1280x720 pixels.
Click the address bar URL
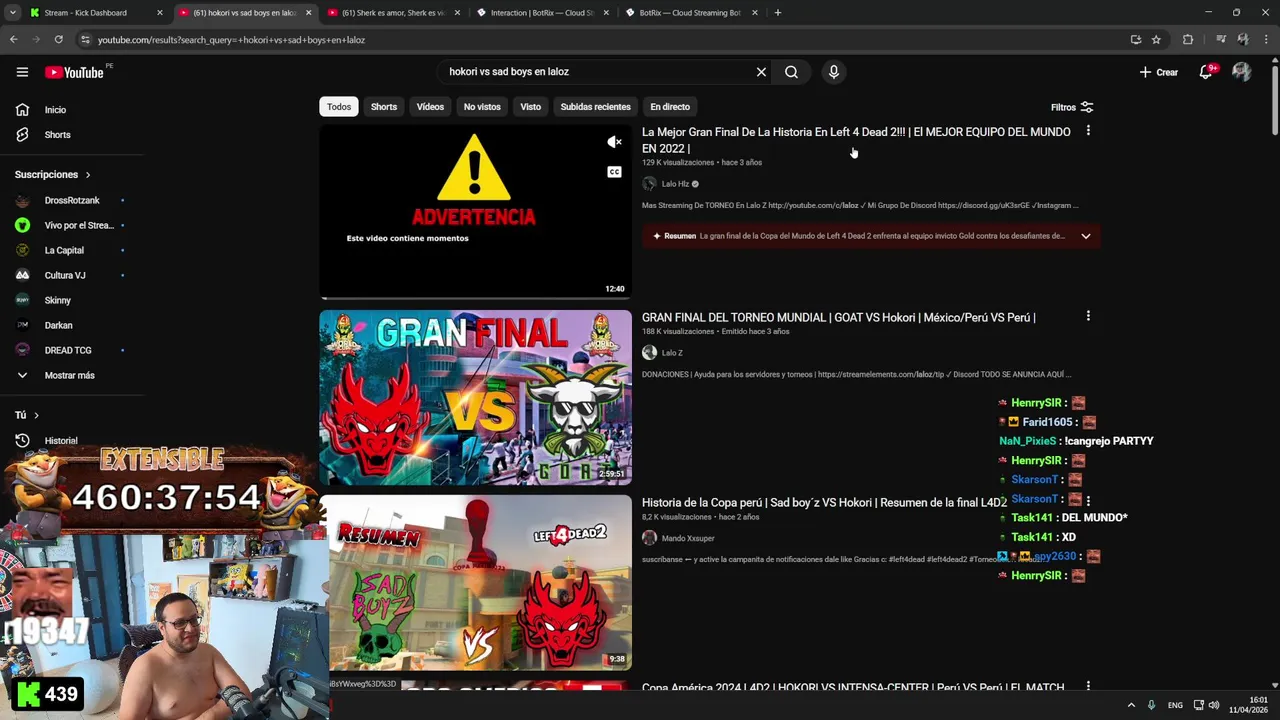(x=231, y=40)
